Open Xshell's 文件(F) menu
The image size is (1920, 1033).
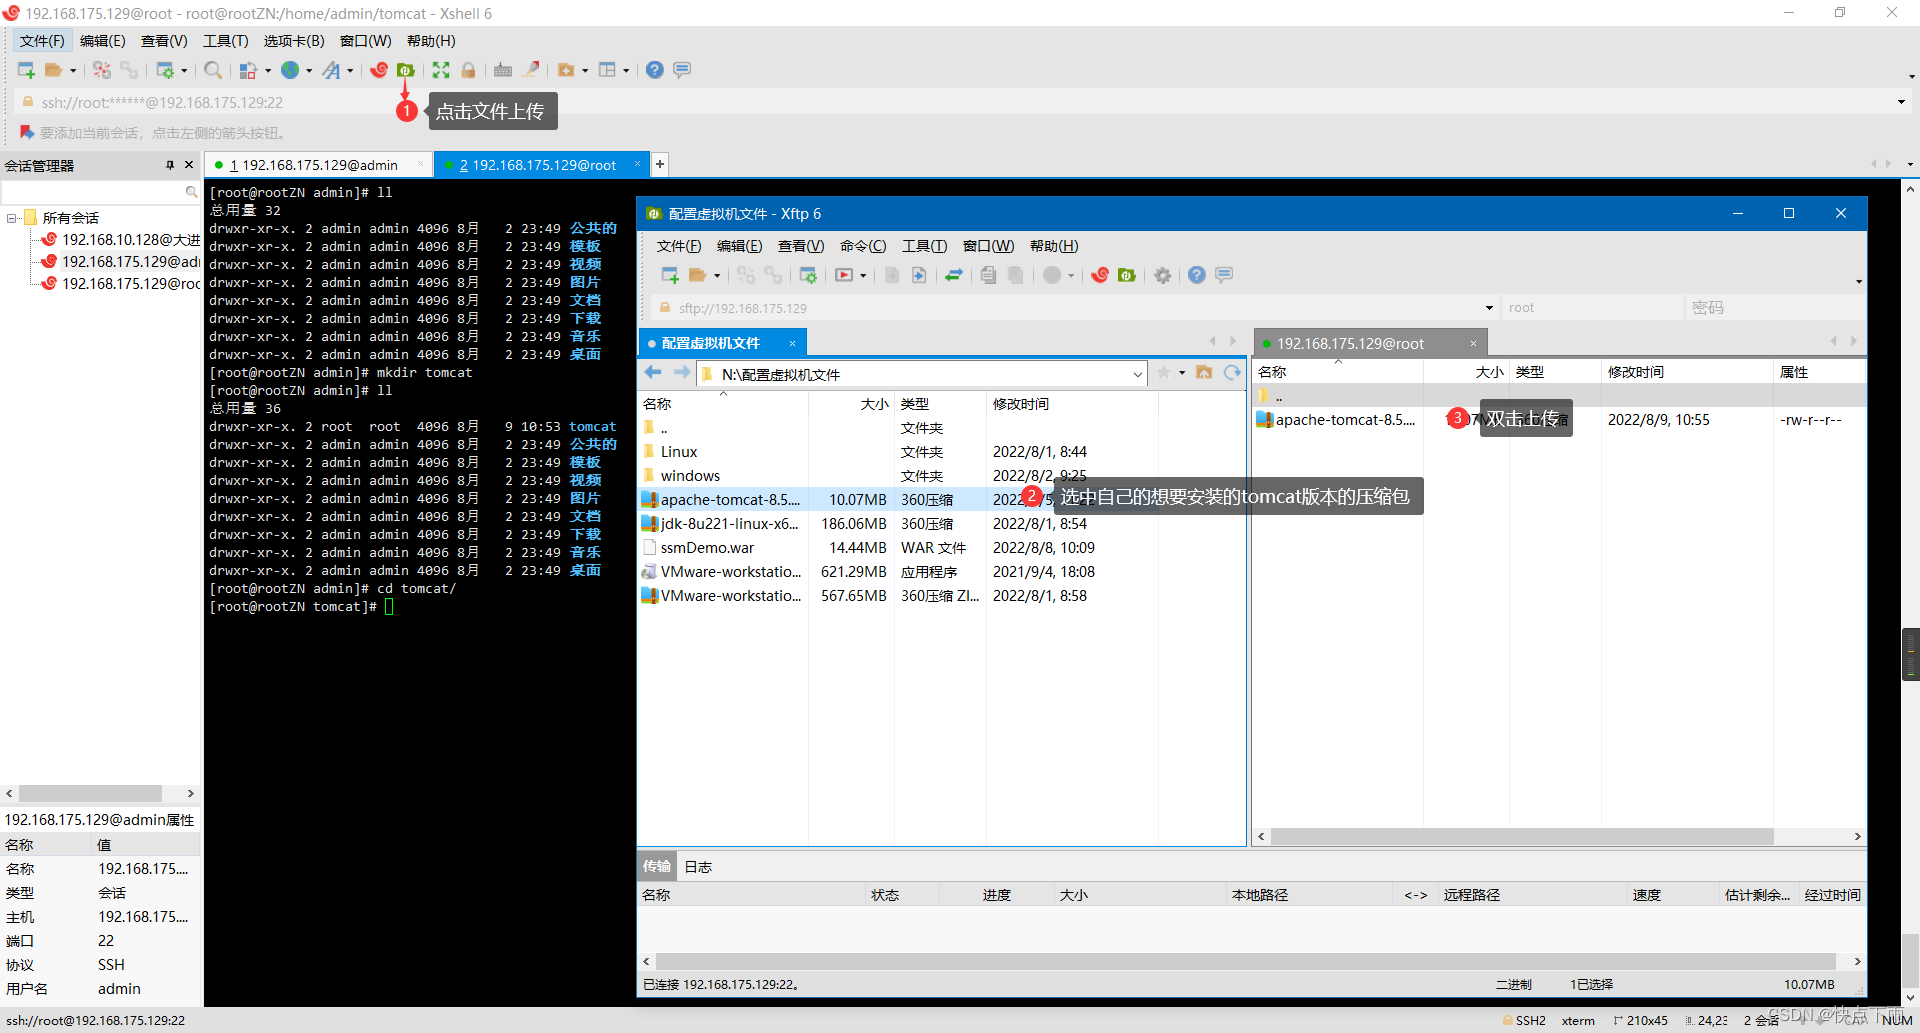(42, 41)
